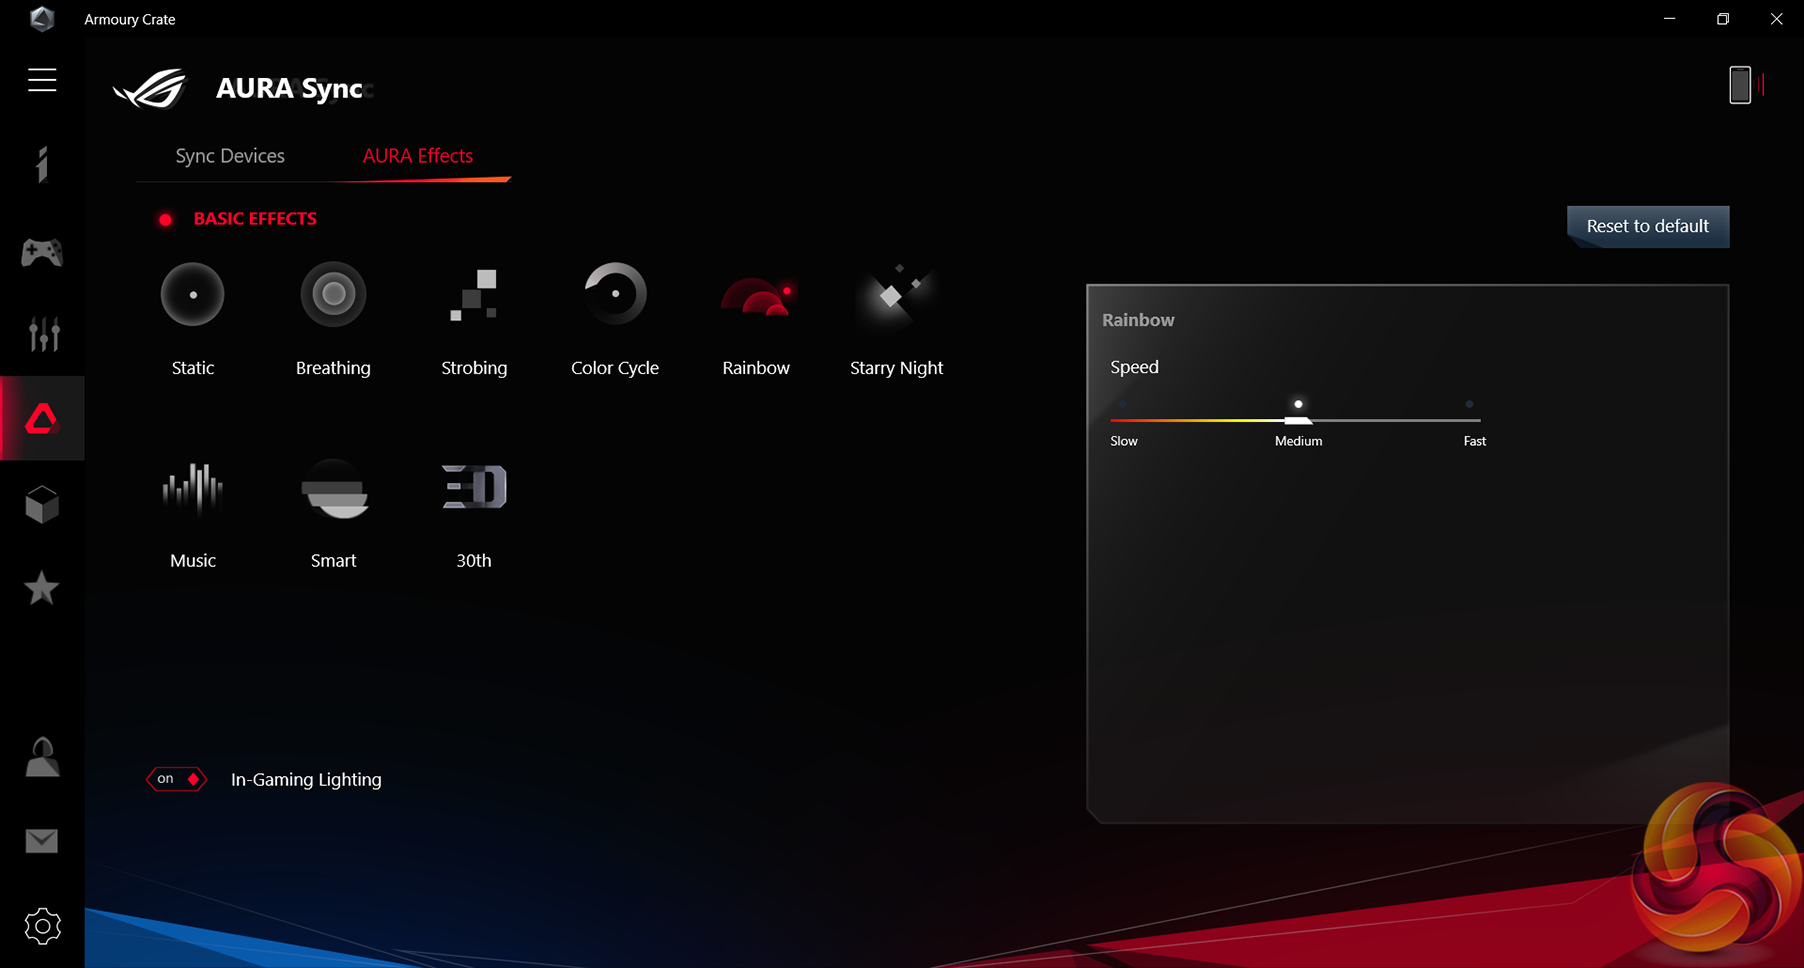Click the Armoury Crate title bar logo
The width and height of the screenshot is (1804, 968).
42,19
